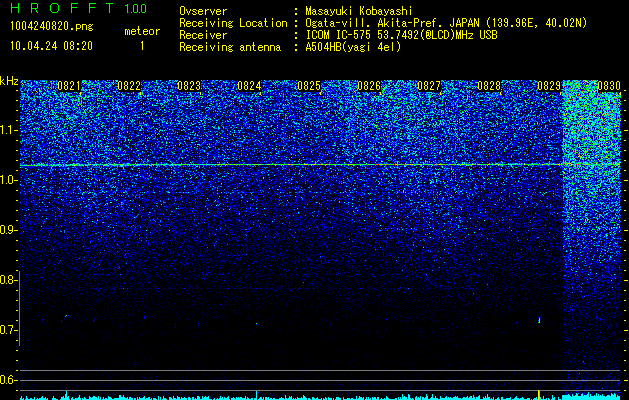This screenshot has width=629, height=400.
Task: Click the Ogata-vill. Akita-Pref. JAPAN location text
Action: point(446,23)
